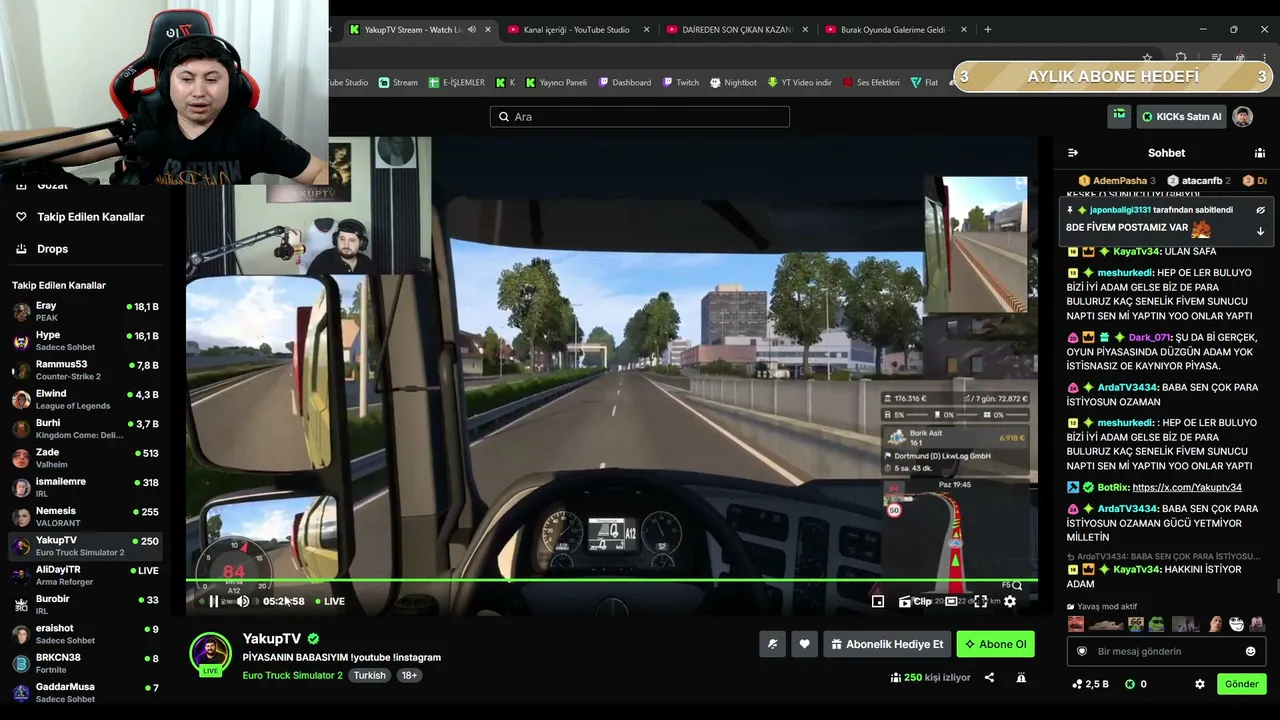Open Ses Efektleri bookmark
Screen dimensions: 1280x720
[871, 82]
